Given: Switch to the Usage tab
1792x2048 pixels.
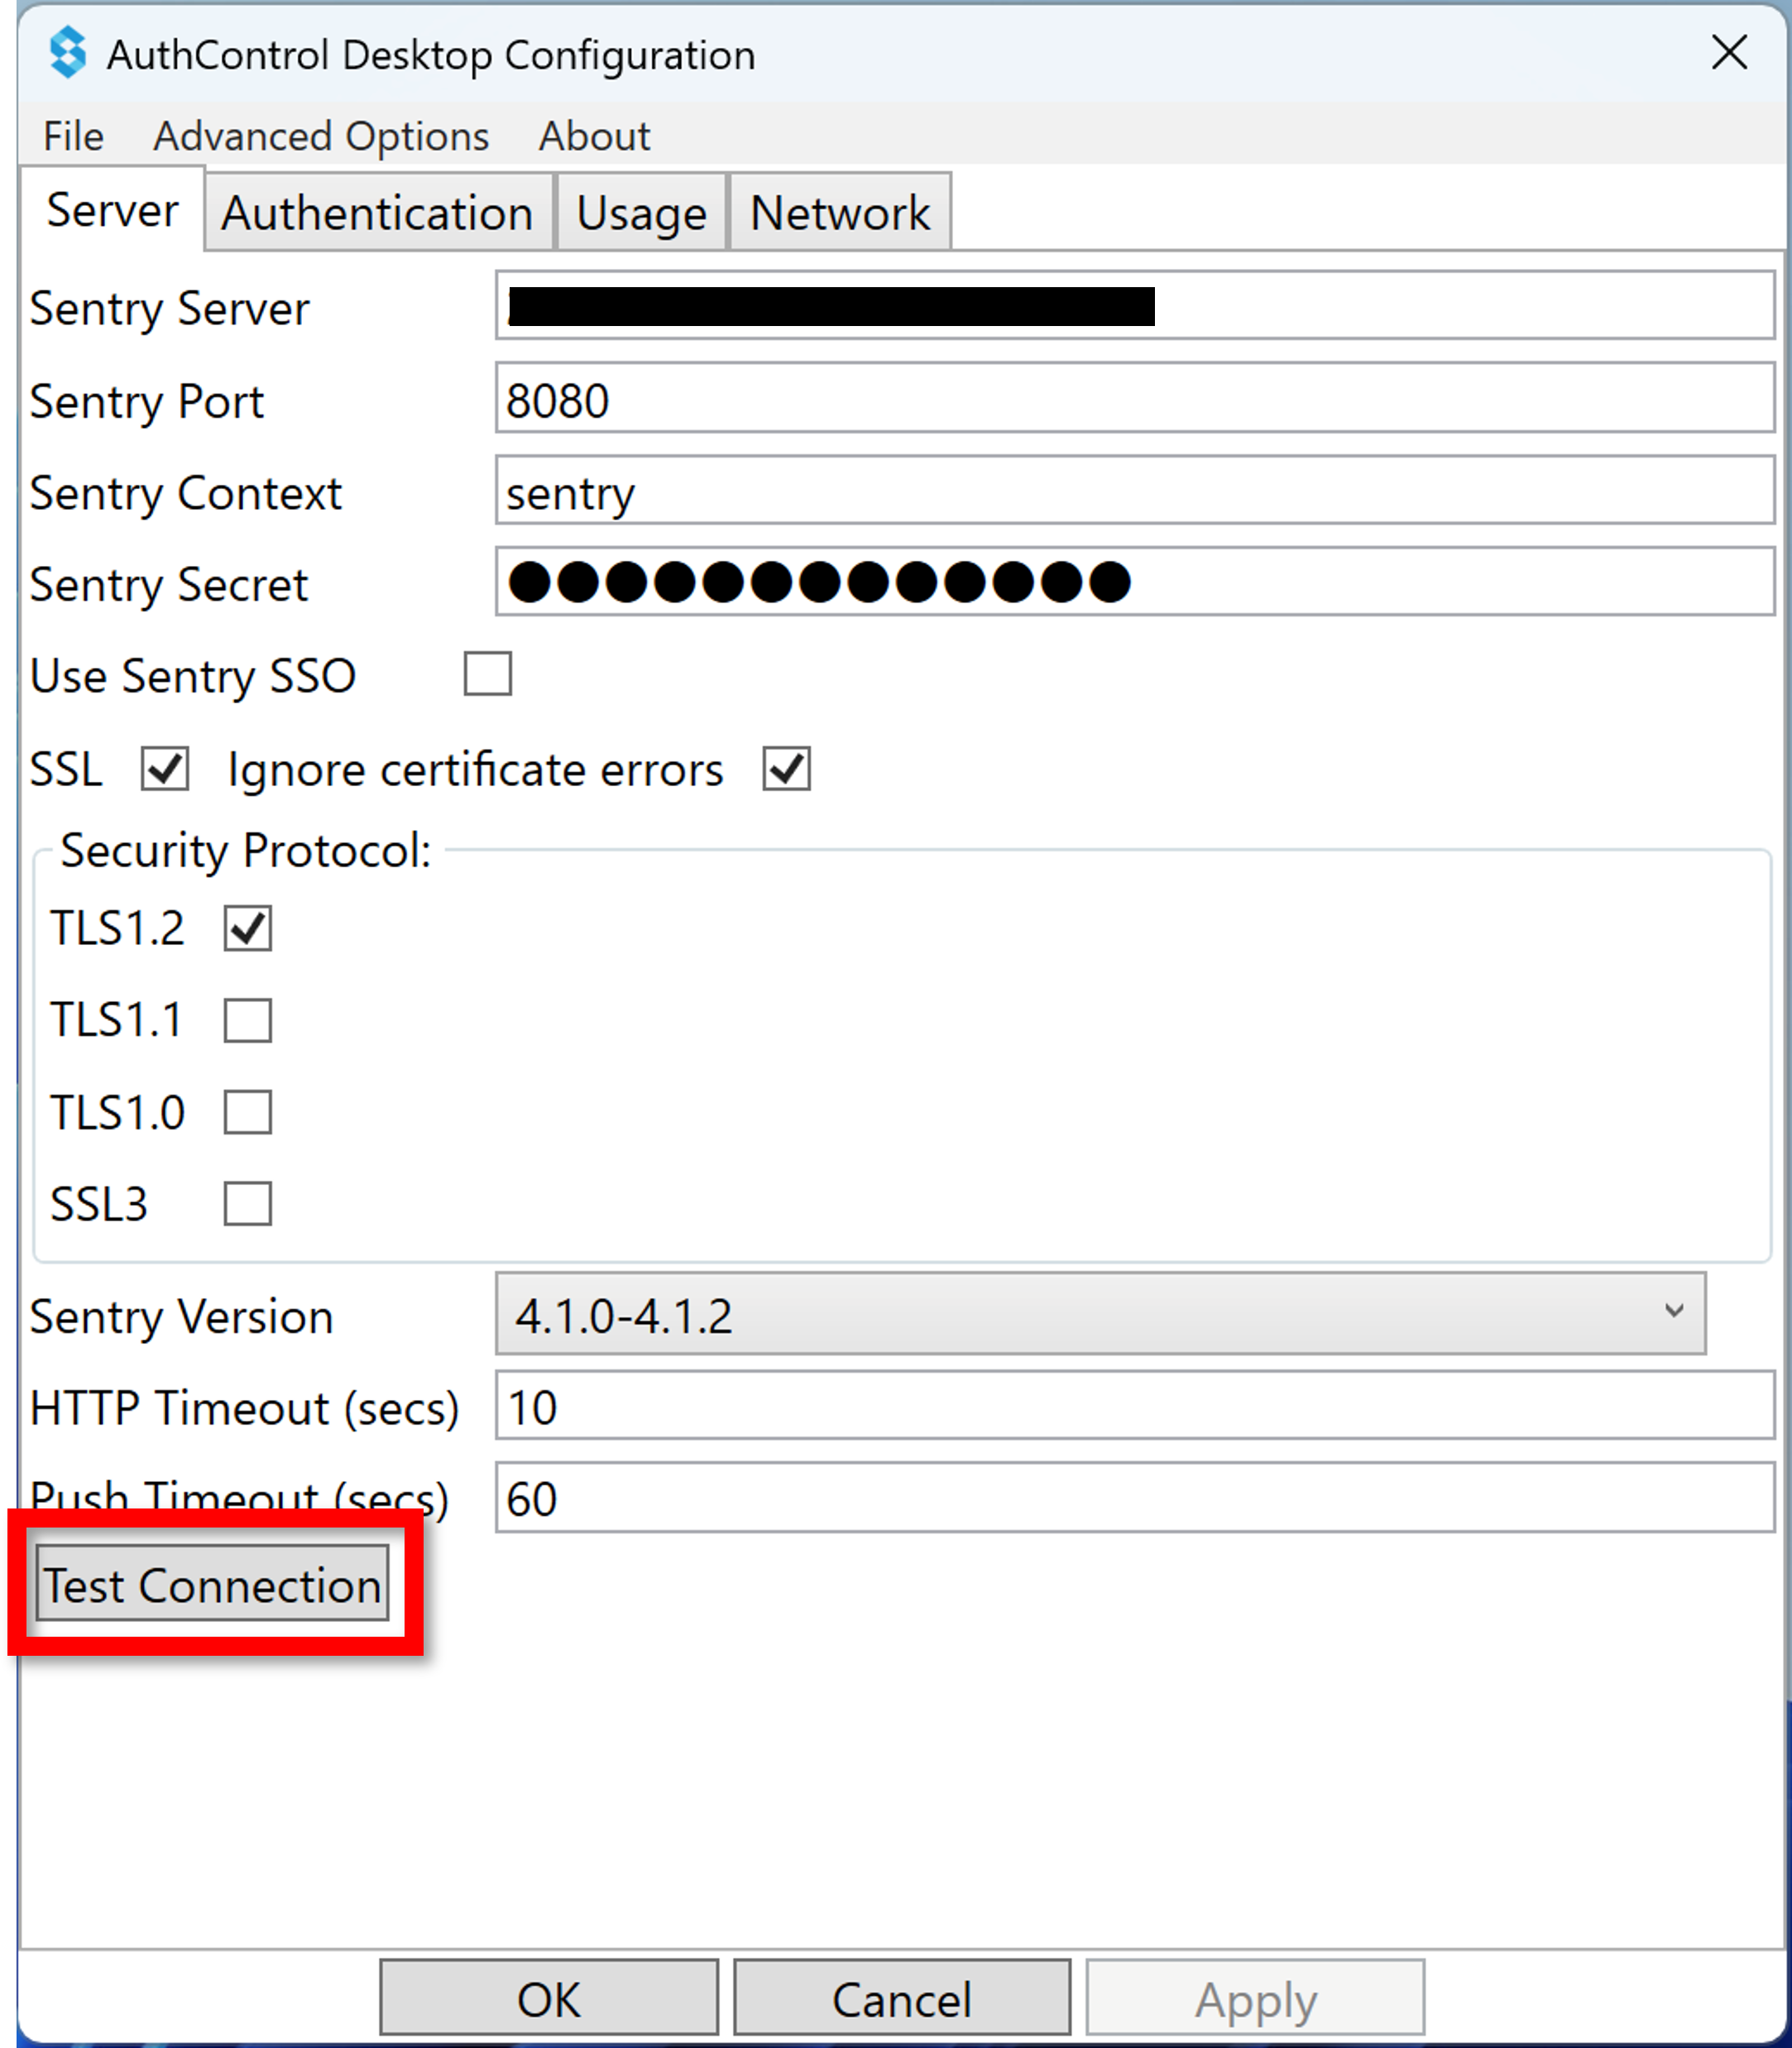Looking at the screenshot, I should [x=641, y=212].
